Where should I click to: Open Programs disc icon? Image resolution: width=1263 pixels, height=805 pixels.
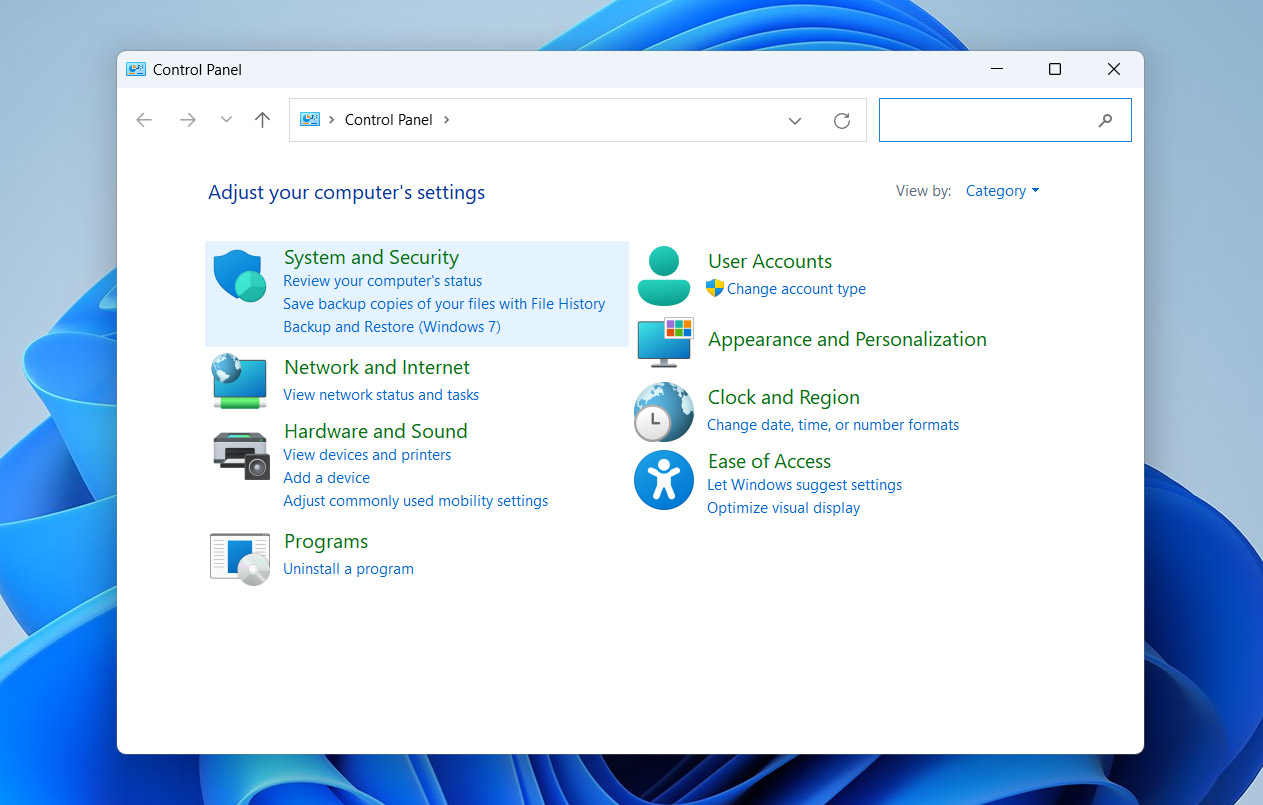point(240,559)
